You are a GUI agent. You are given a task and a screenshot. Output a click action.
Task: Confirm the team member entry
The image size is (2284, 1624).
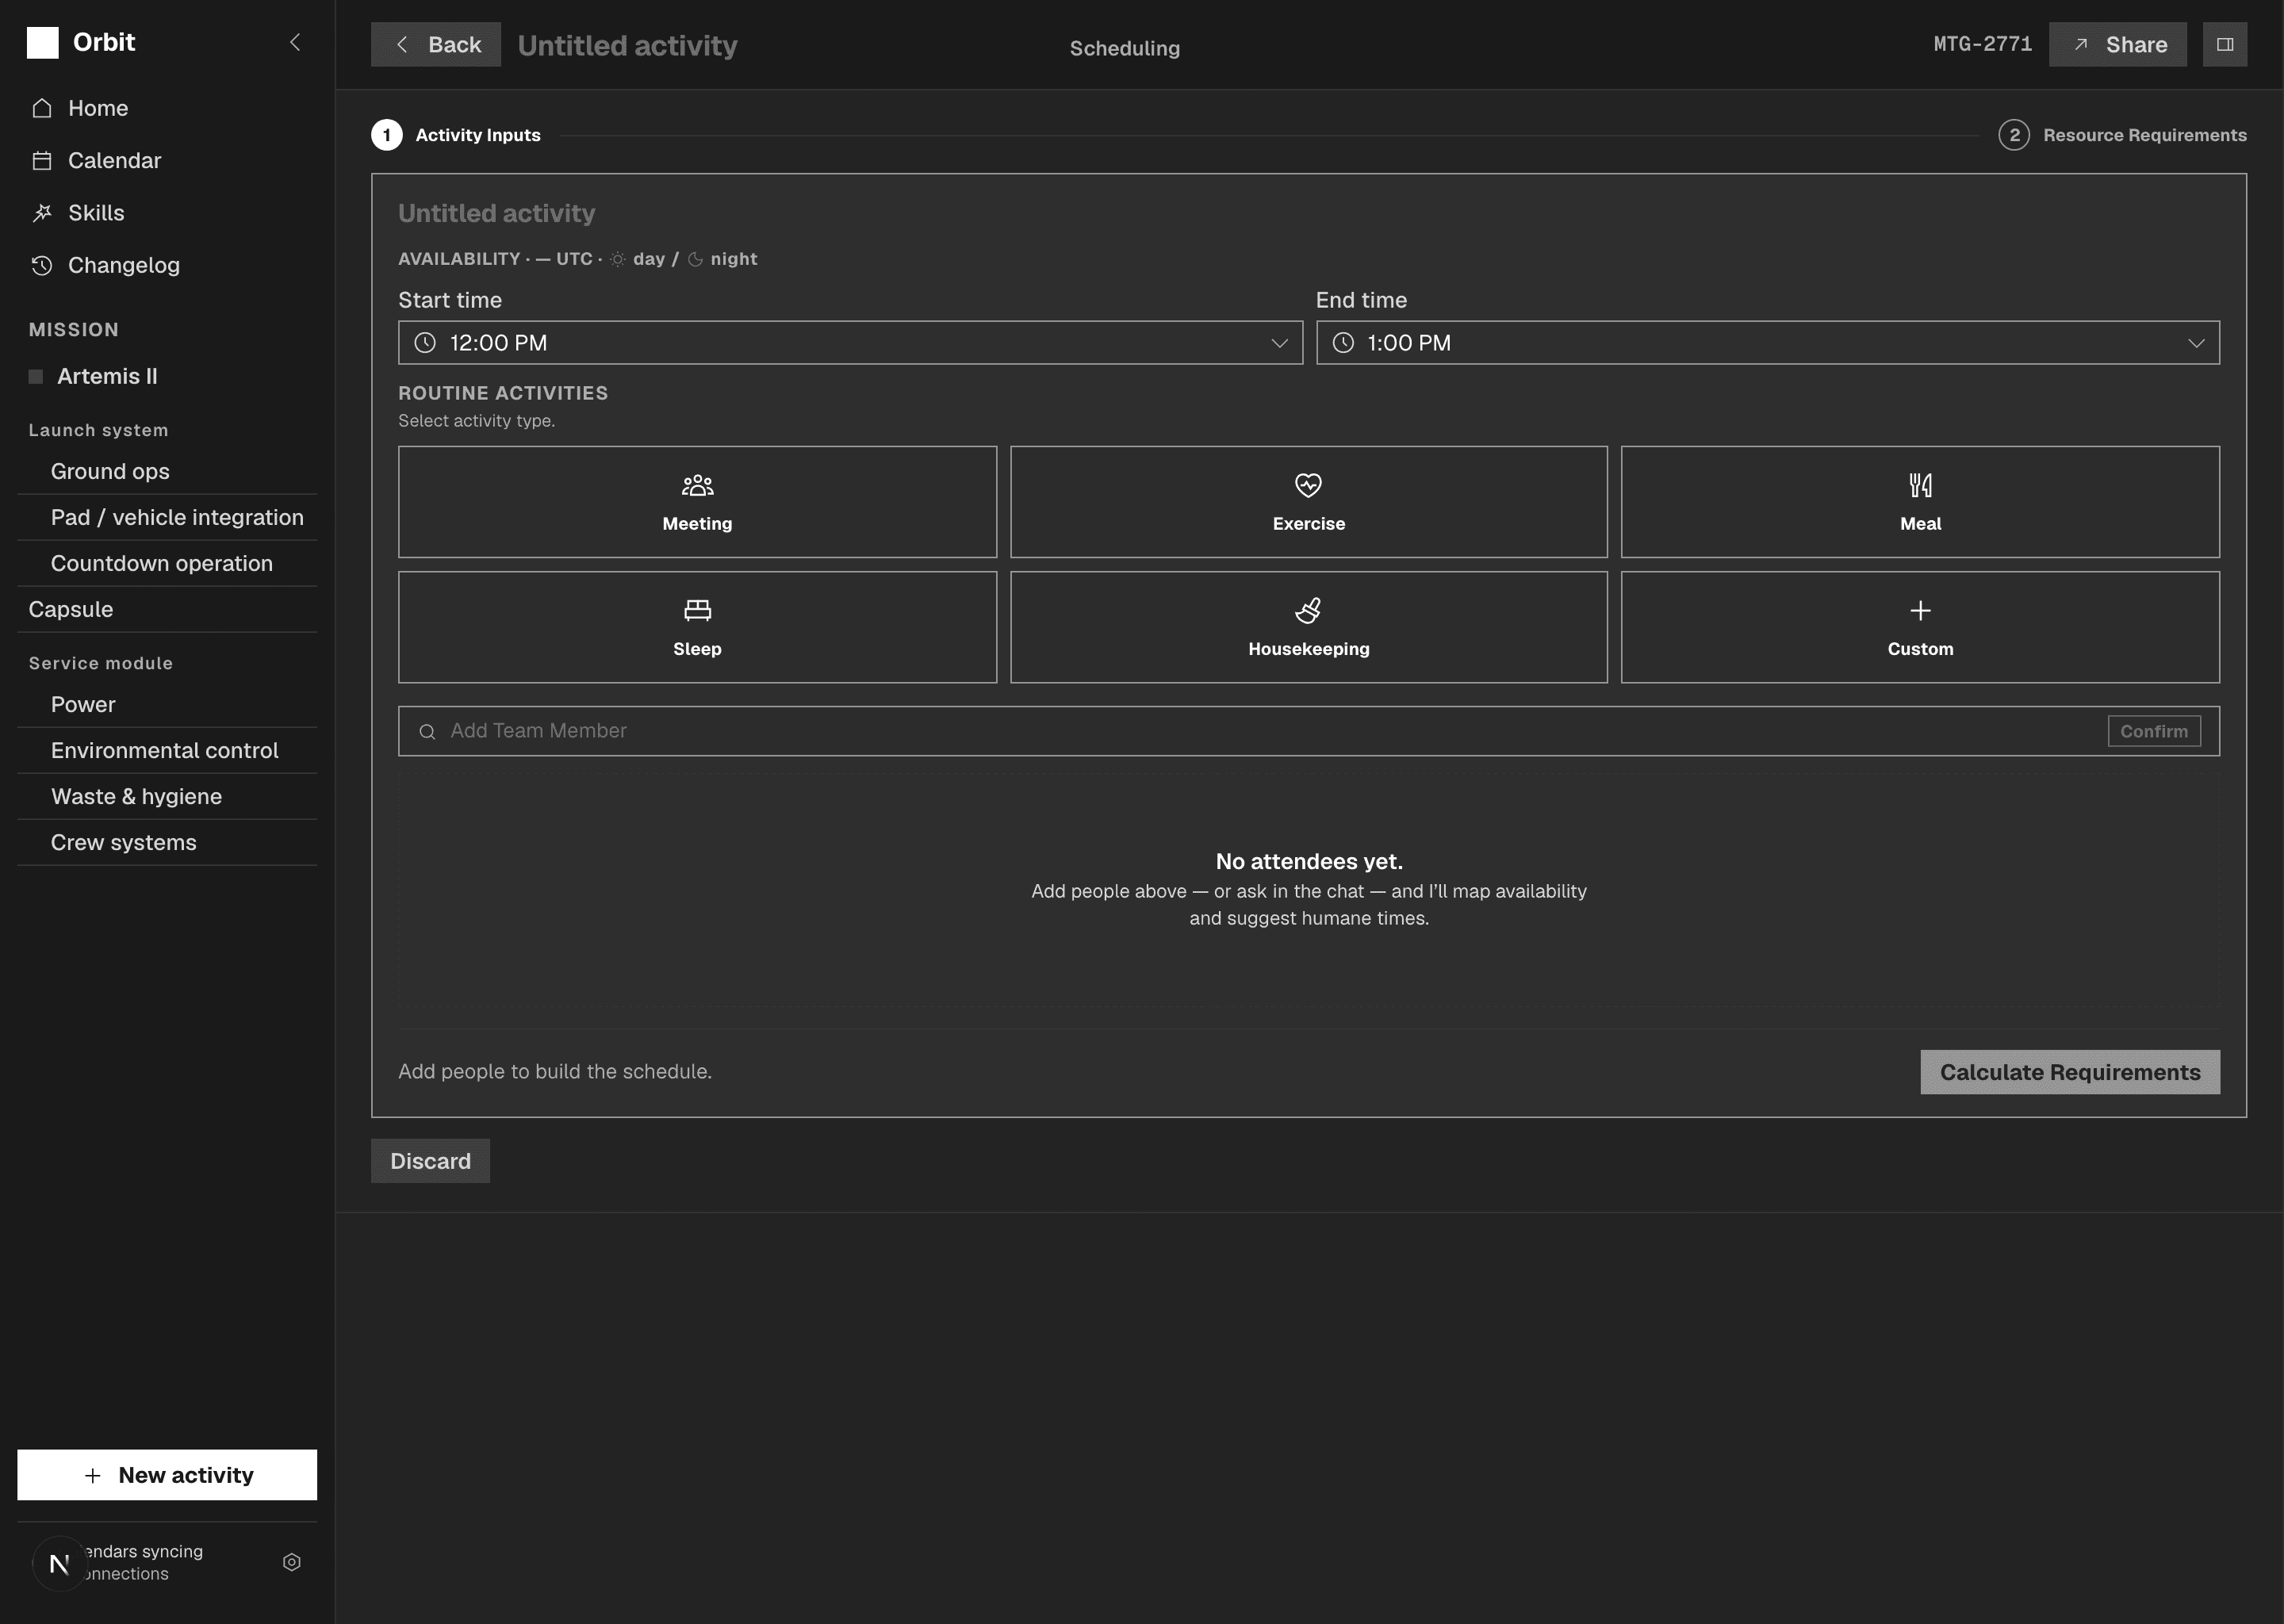[x=2154, y=731]
